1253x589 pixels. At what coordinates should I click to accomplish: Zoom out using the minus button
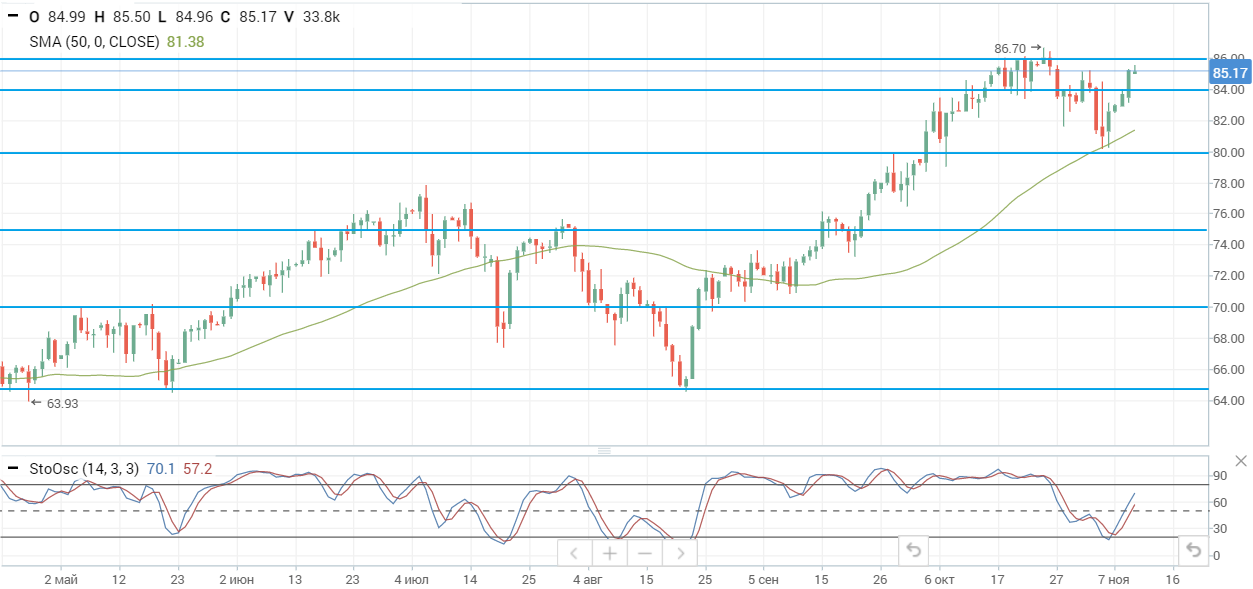pyautogui.click(x=644, y=553)
